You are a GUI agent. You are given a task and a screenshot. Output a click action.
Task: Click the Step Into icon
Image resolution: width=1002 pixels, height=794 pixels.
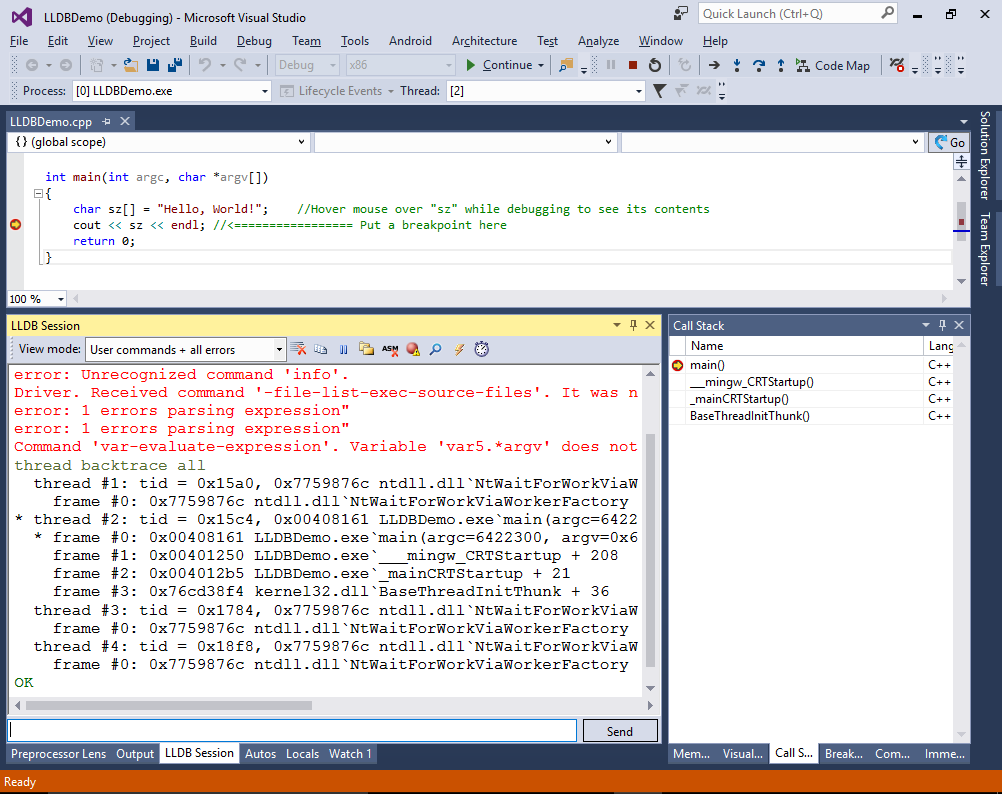[737, 65]
